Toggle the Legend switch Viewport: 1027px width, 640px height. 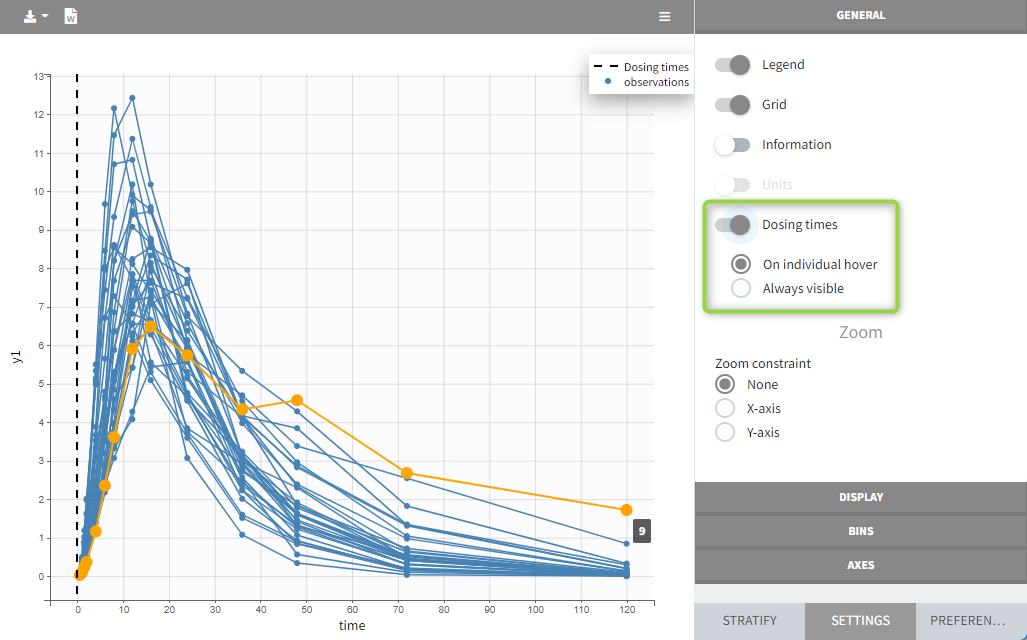pyautogui.click(x=732, y=65)
